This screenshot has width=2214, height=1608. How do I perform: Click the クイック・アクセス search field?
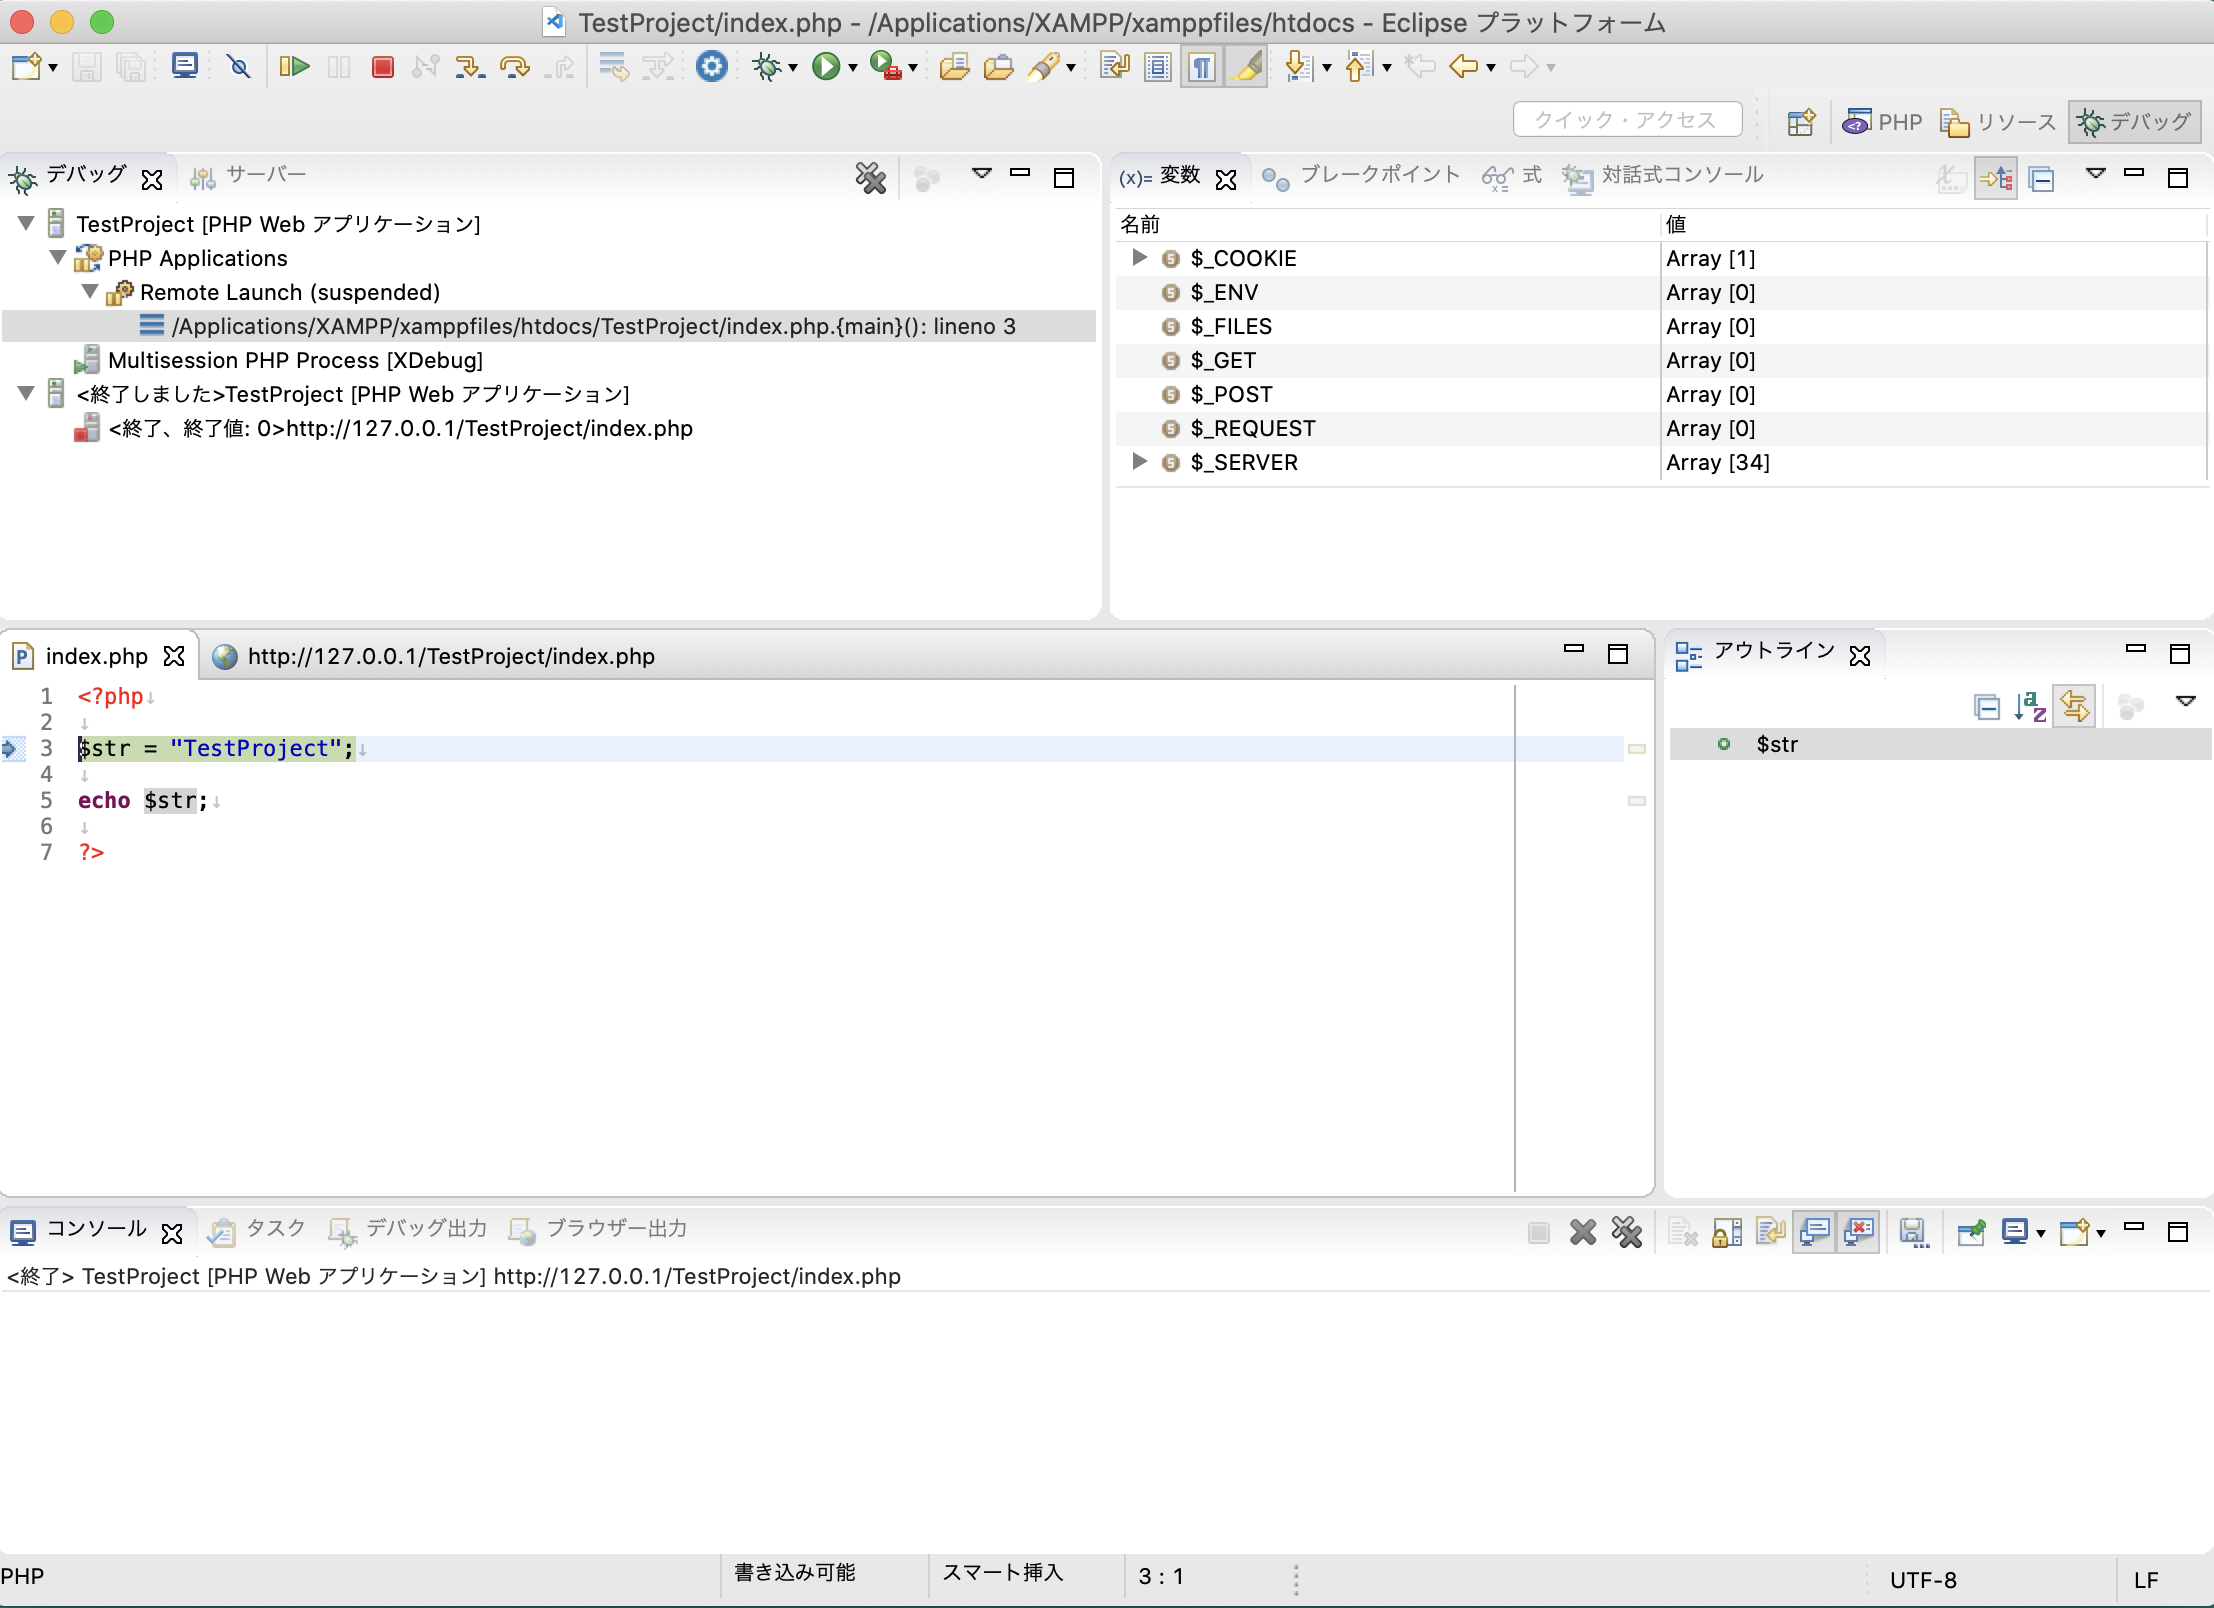click(x=1627, y=120)
